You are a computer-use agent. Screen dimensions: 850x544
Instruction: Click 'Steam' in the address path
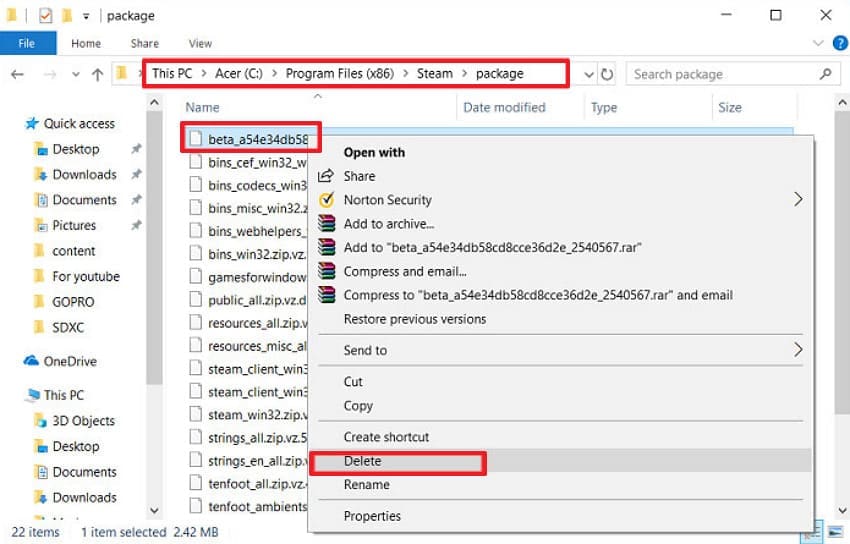pos(435,73)
